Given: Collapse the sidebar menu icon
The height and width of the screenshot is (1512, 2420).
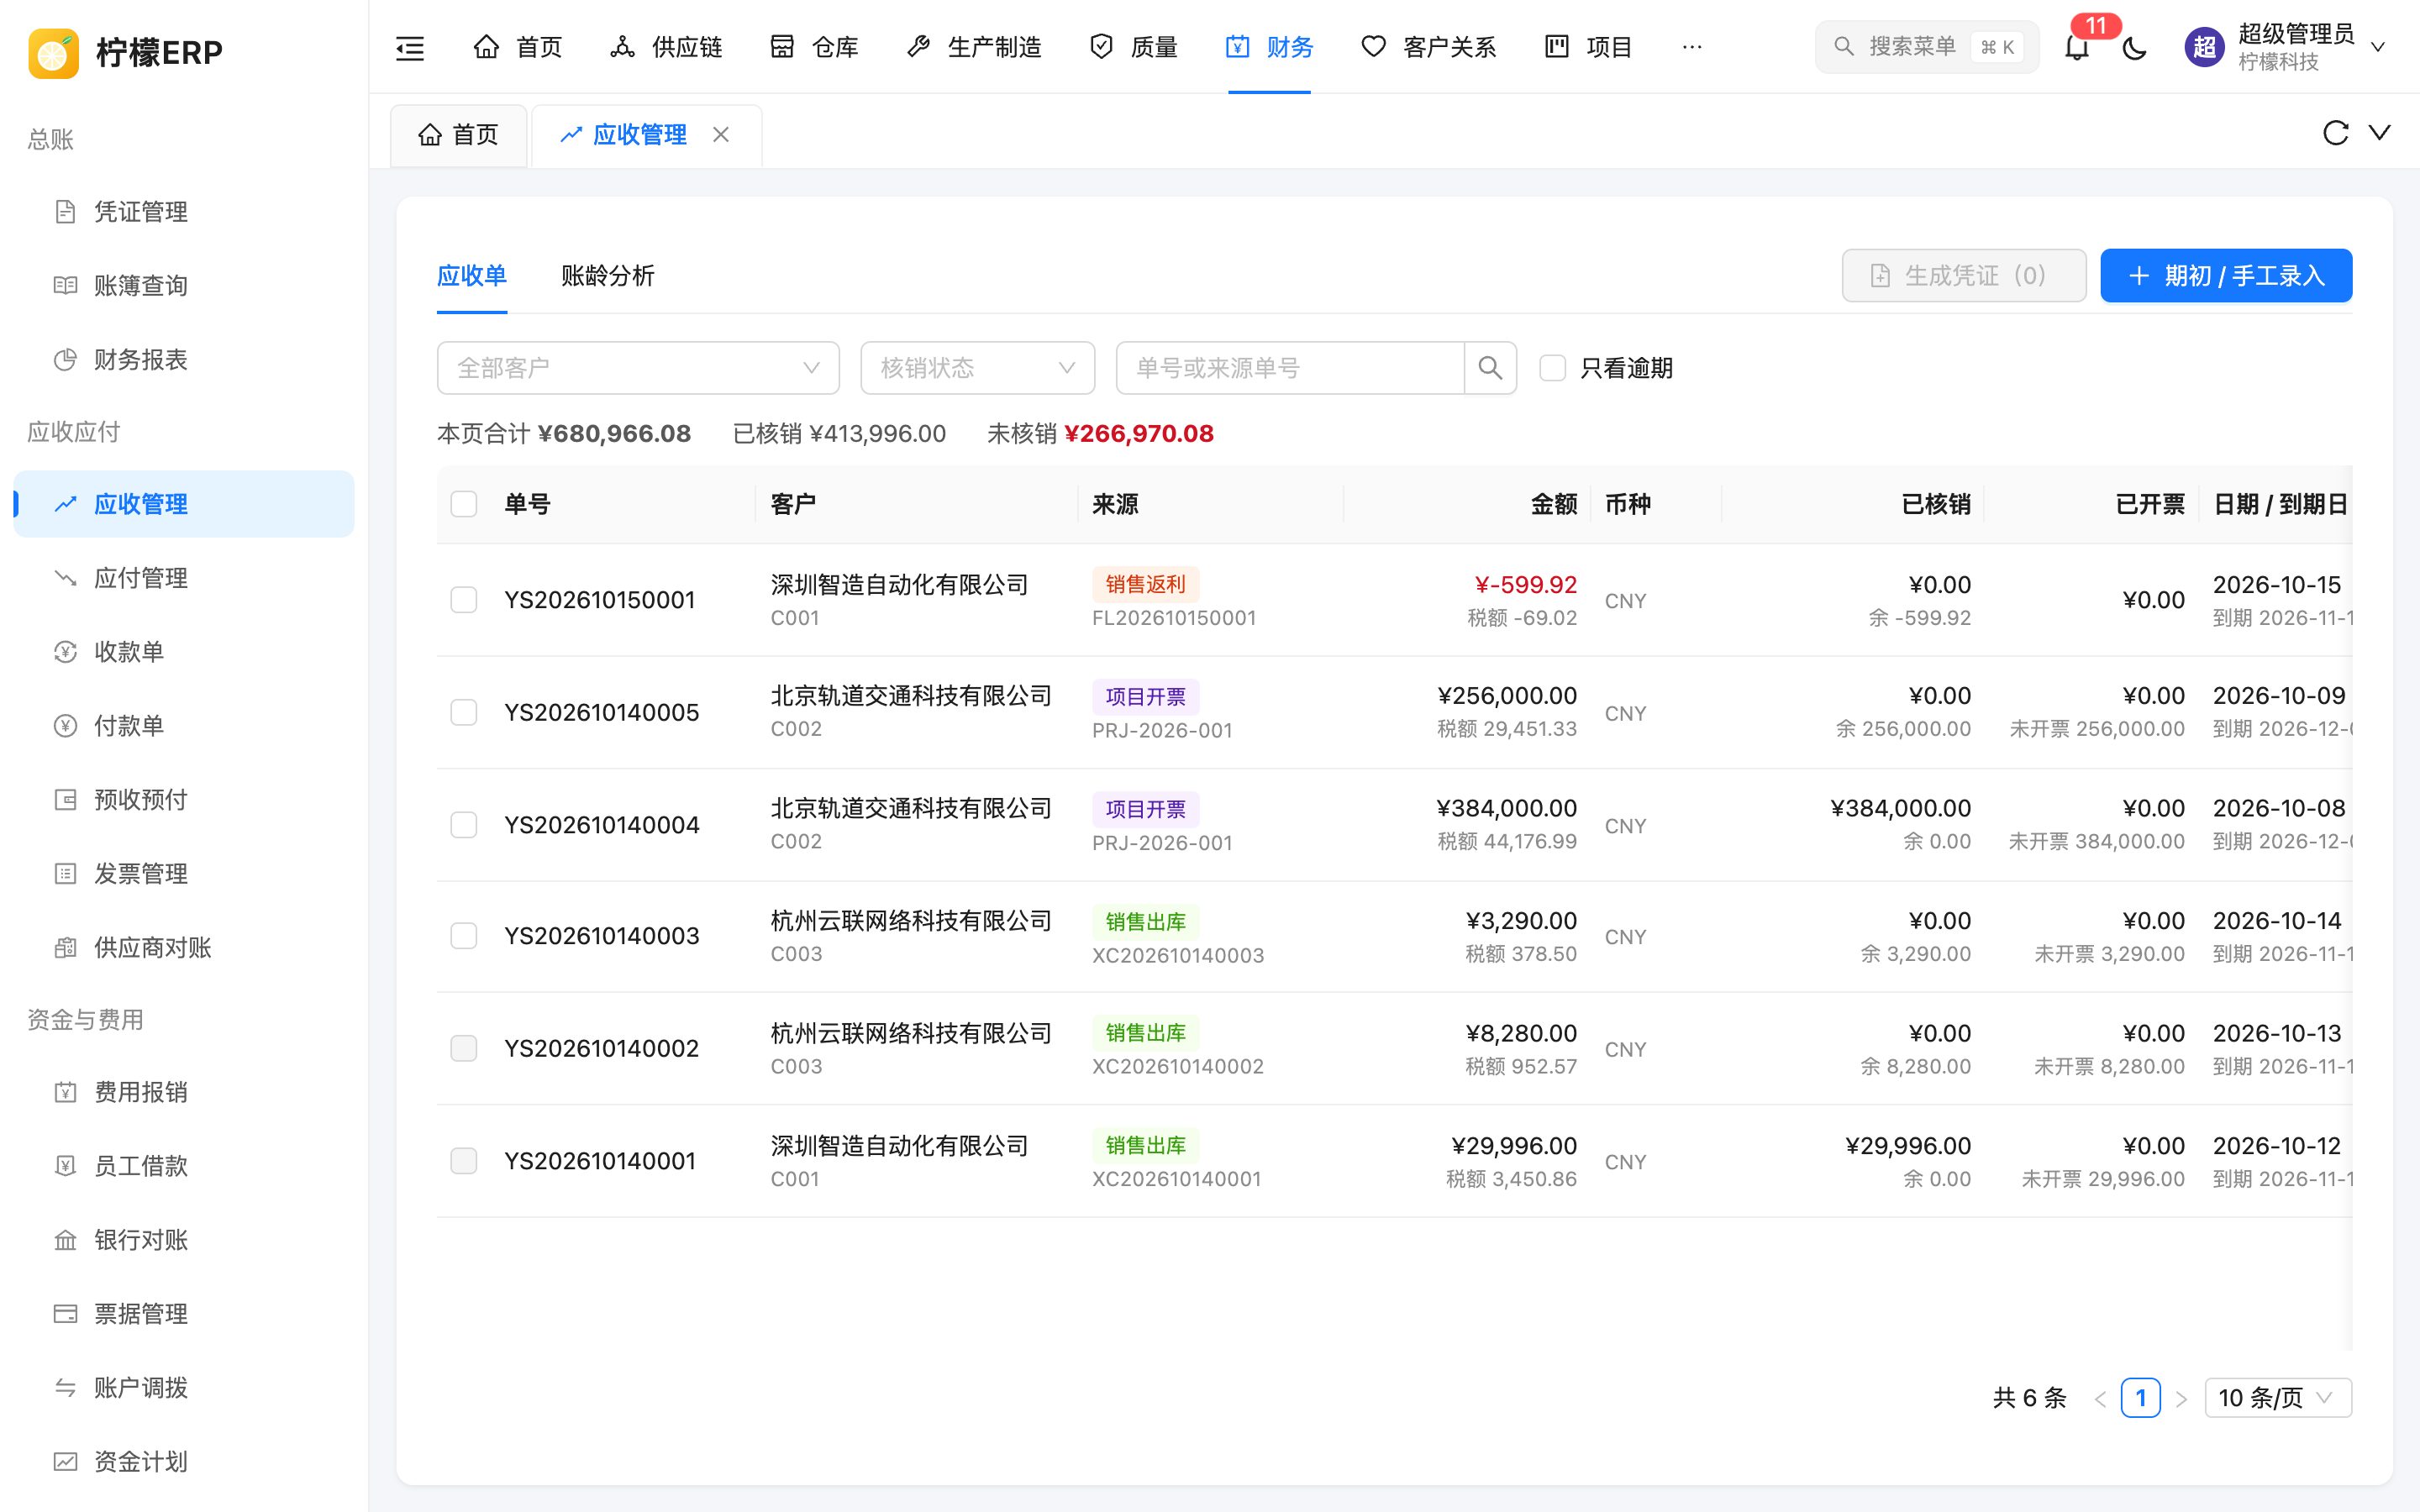Looking at the screenshot, I should tap(410, 47).
